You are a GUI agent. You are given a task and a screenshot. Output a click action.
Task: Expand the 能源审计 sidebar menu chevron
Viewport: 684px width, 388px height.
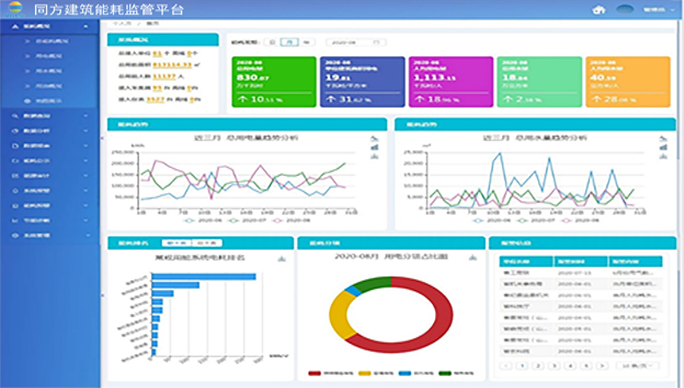(86, 175)
